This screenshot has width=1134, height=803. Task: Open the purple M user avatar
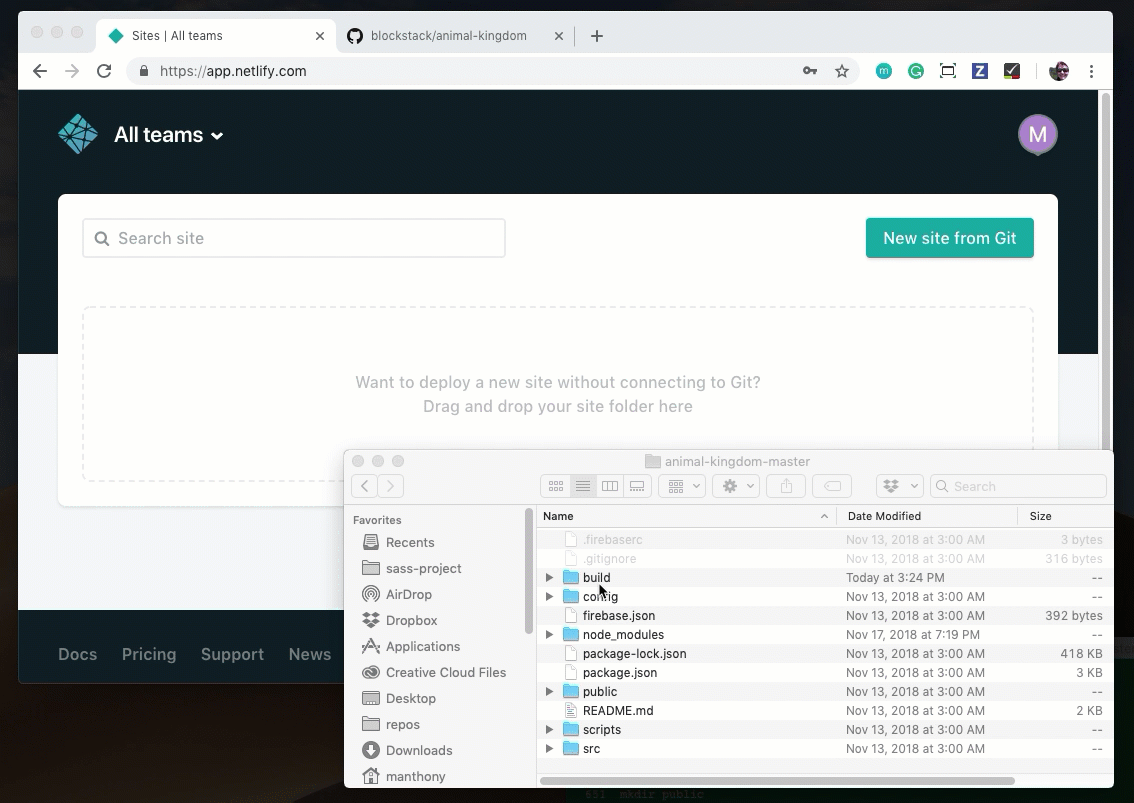(x=1037, y=134)
